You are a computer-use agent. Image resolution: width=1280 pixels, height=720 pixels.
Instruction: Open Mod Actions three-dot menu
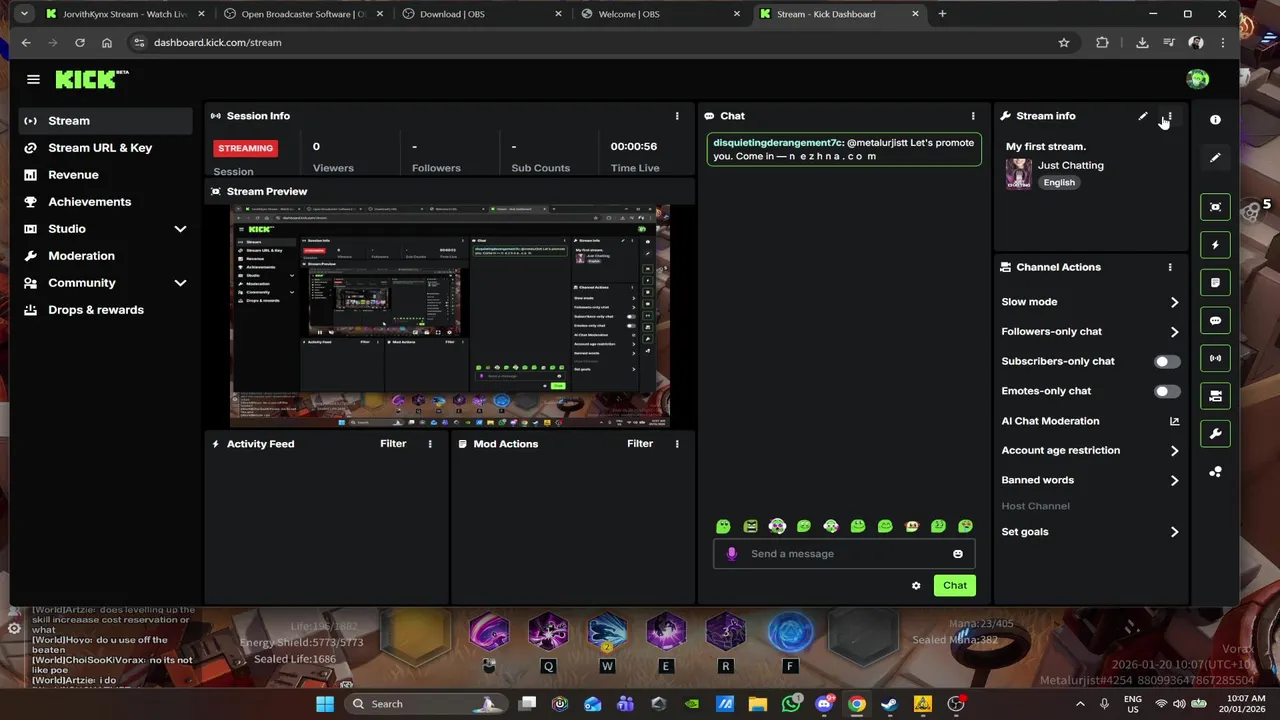[x=677, y=444]
